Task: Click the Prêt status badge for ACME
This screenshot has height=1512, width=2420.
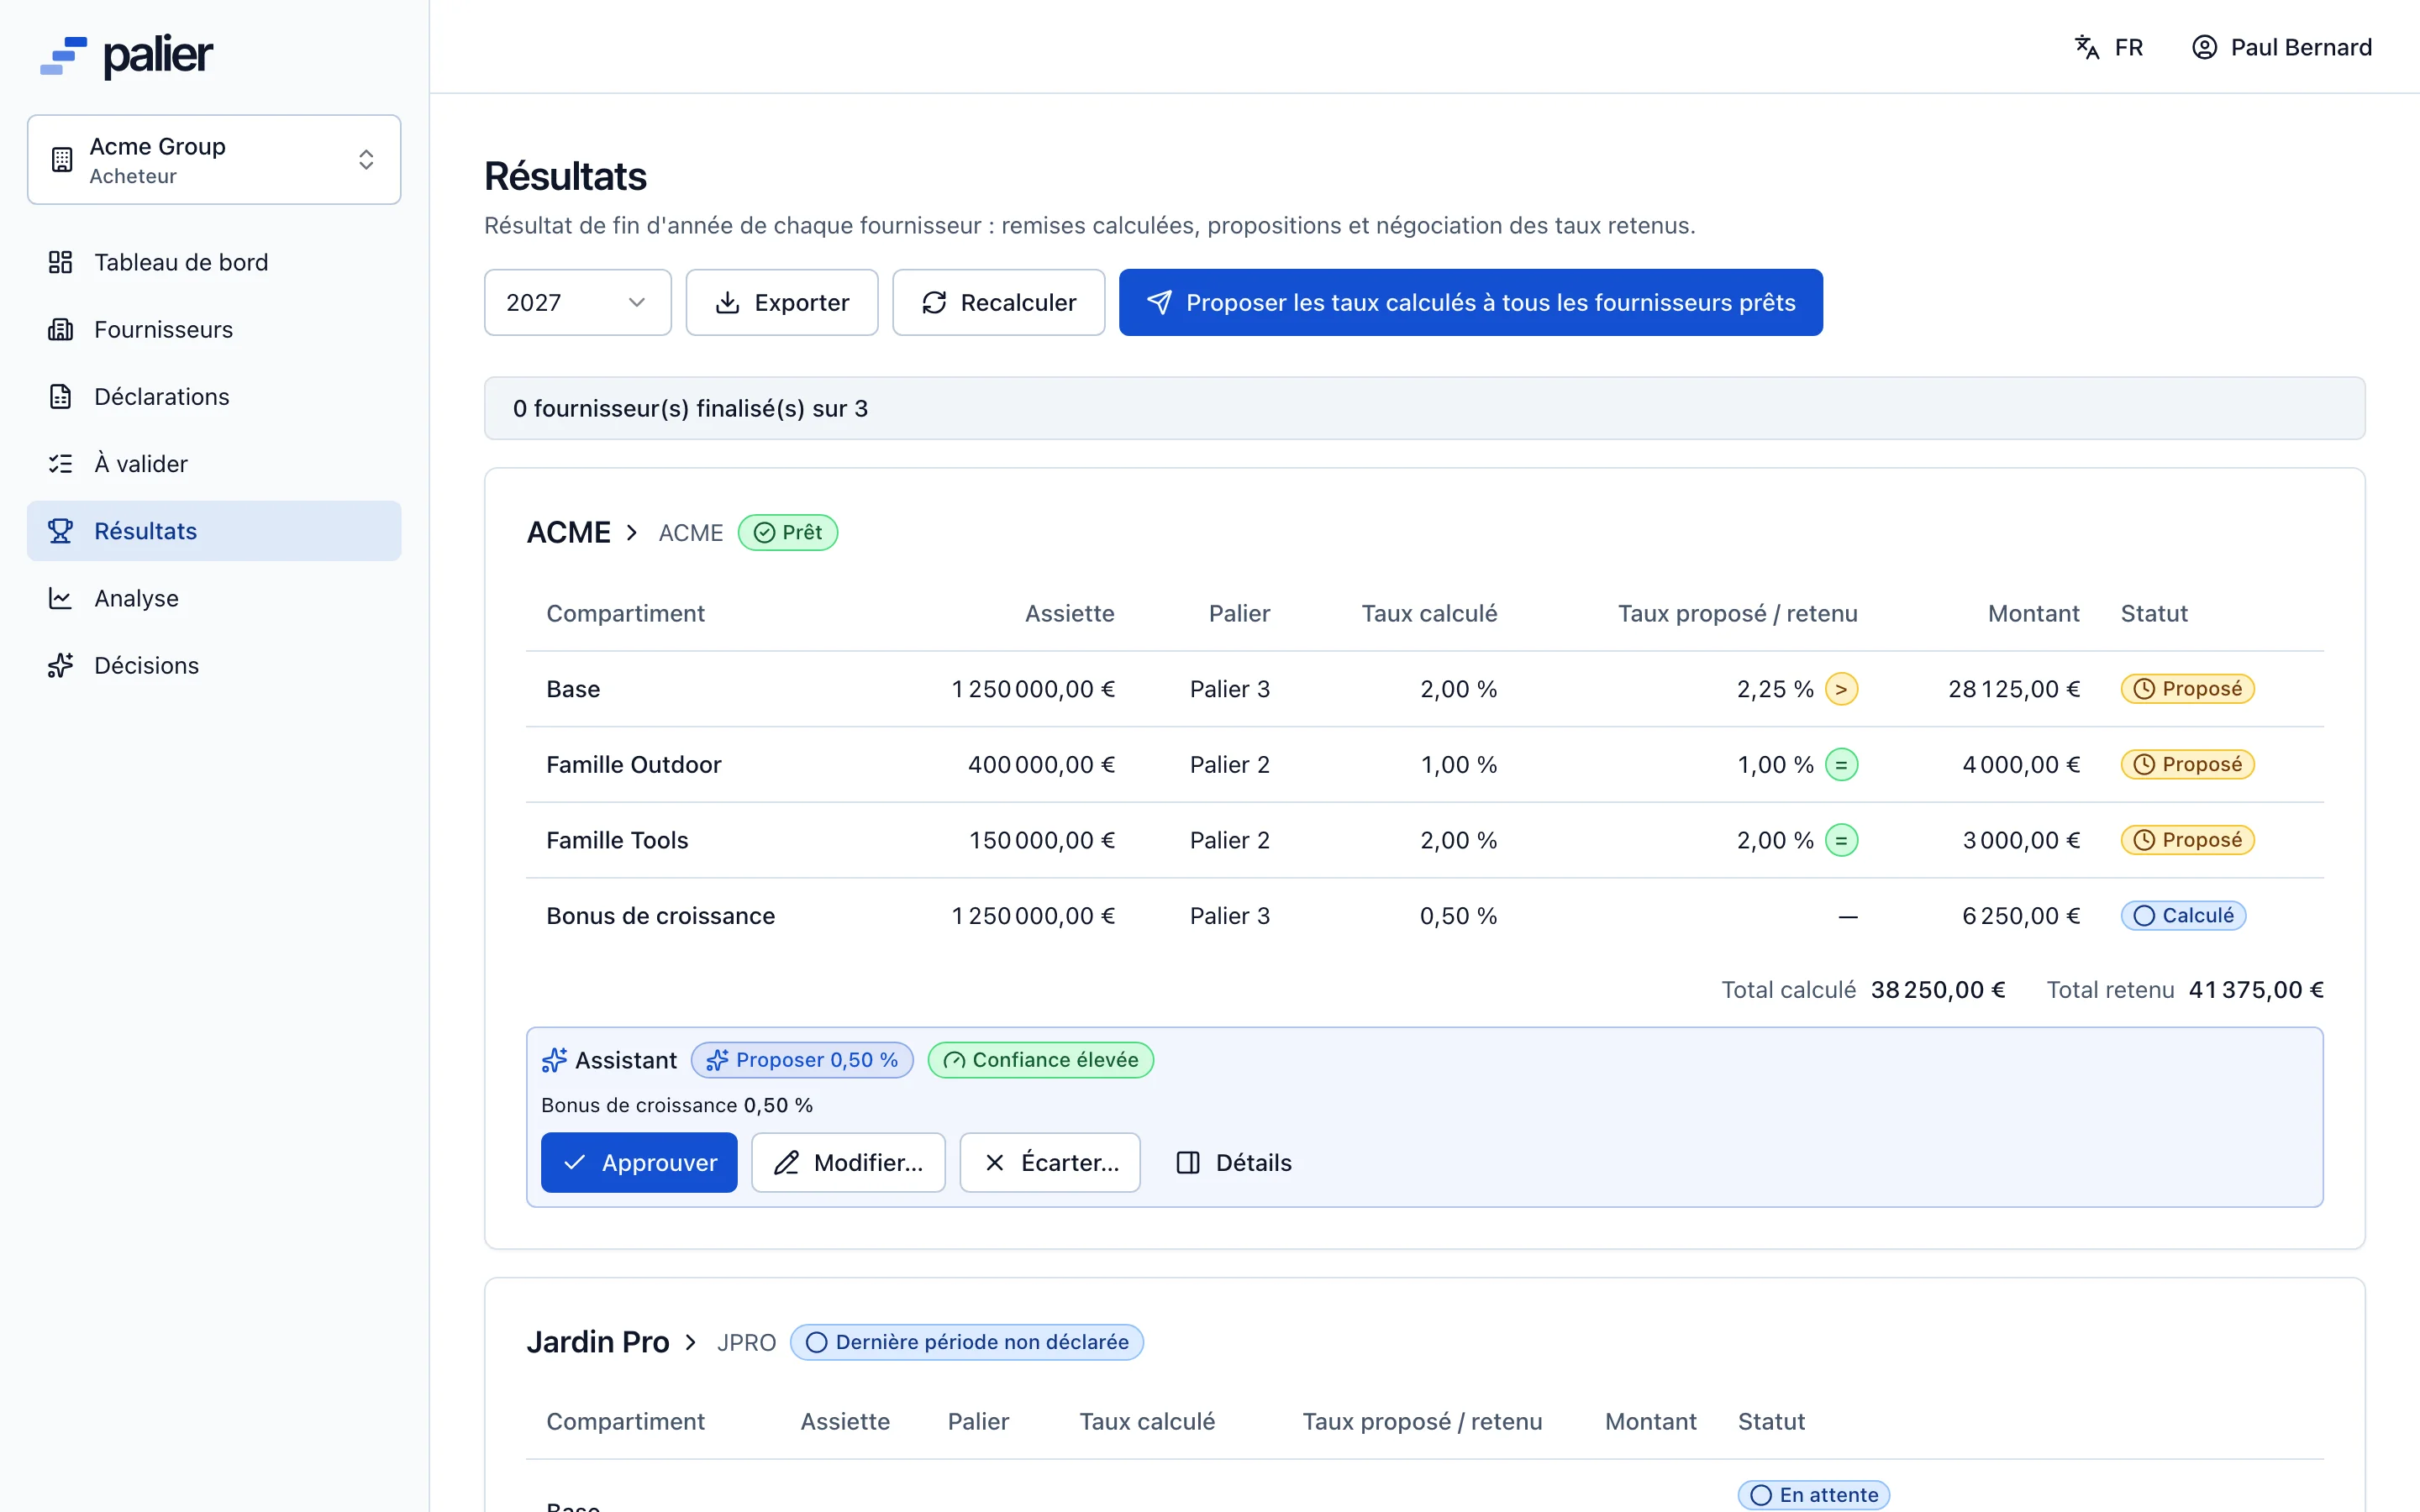Action: tap(788, 532)
